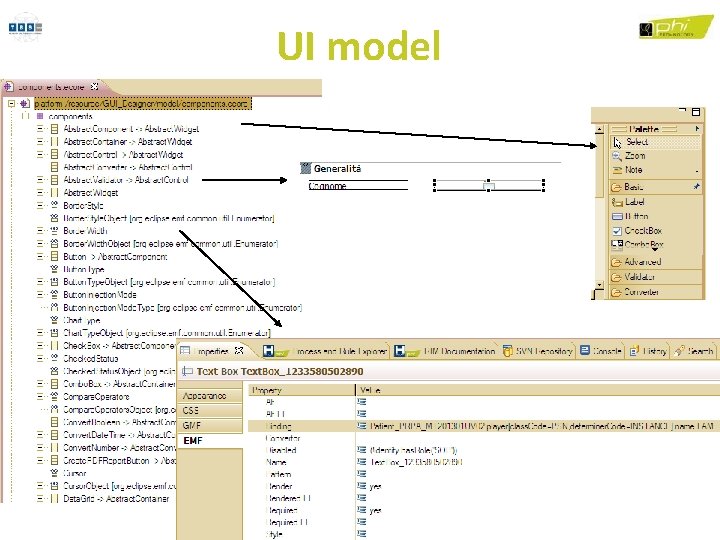Select the CSS properties category
The image size is (720, 540).
210,411
